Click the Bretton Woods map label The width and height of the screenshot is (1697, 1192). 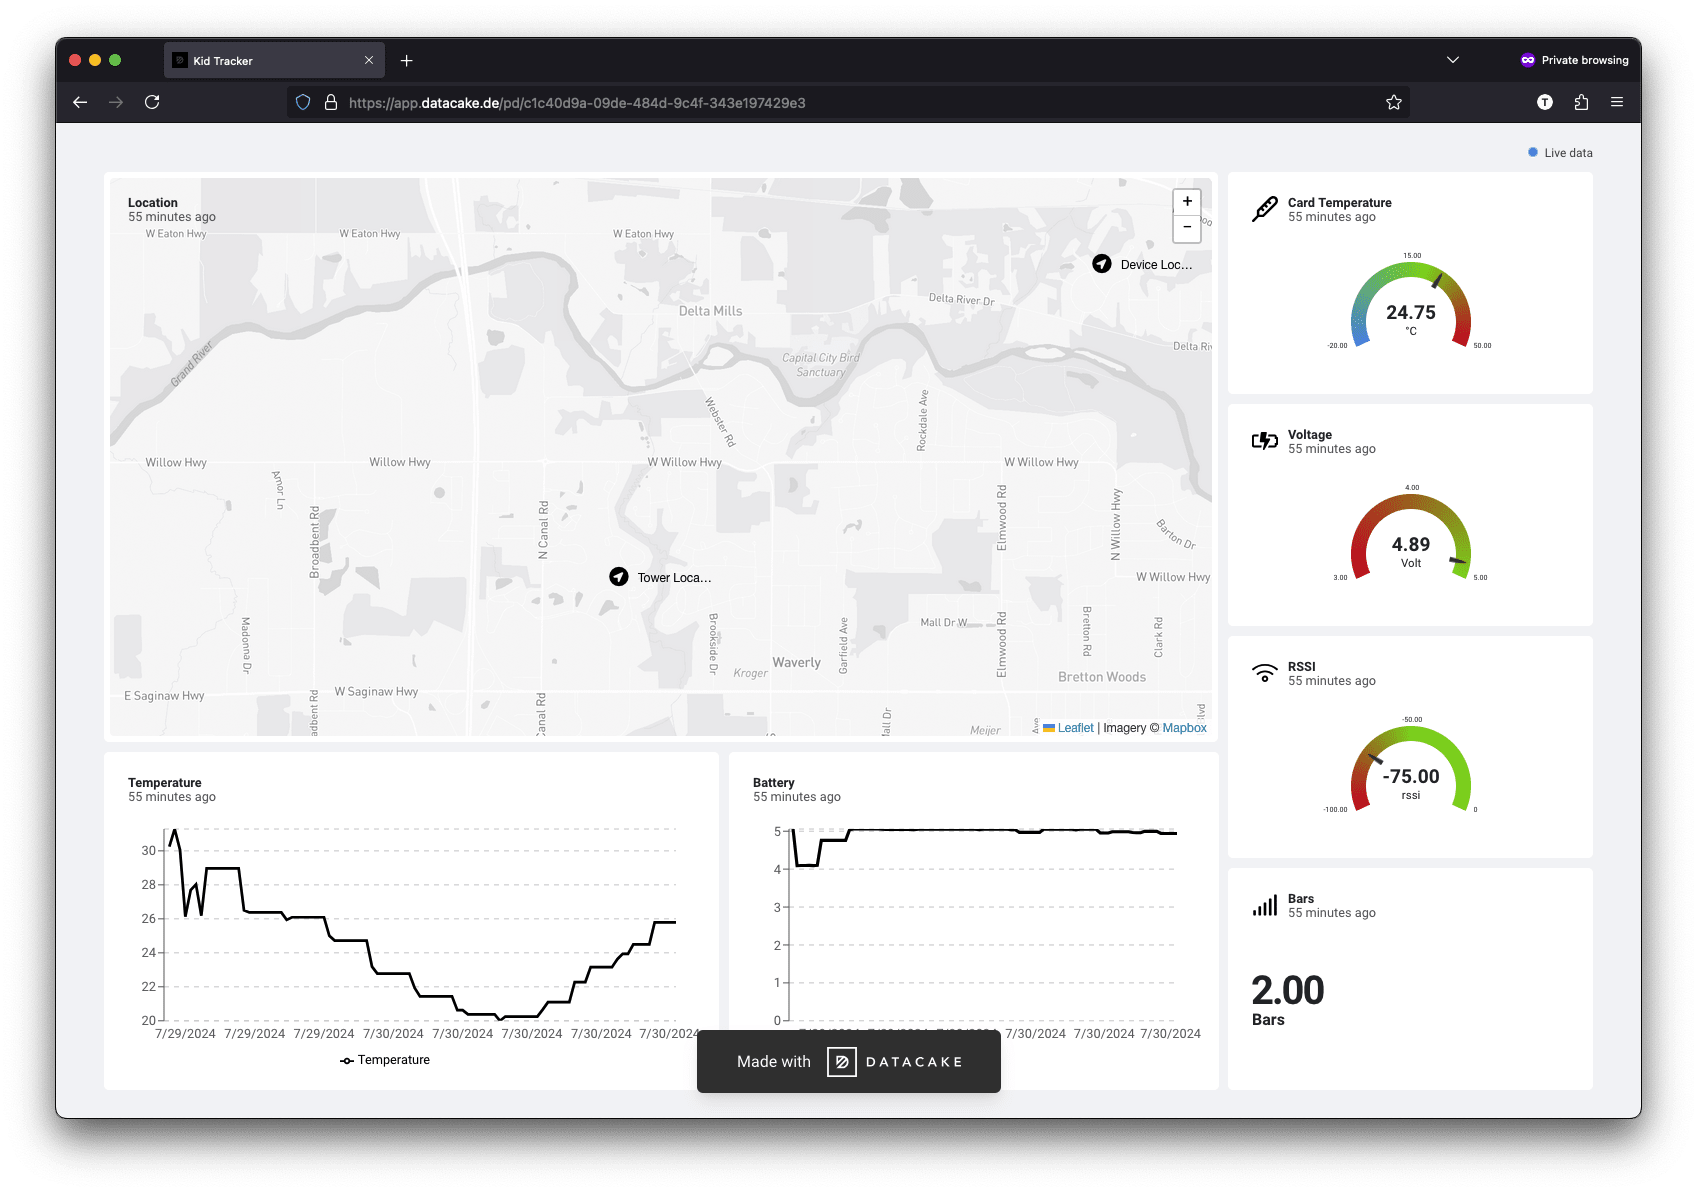(1102, 677)
